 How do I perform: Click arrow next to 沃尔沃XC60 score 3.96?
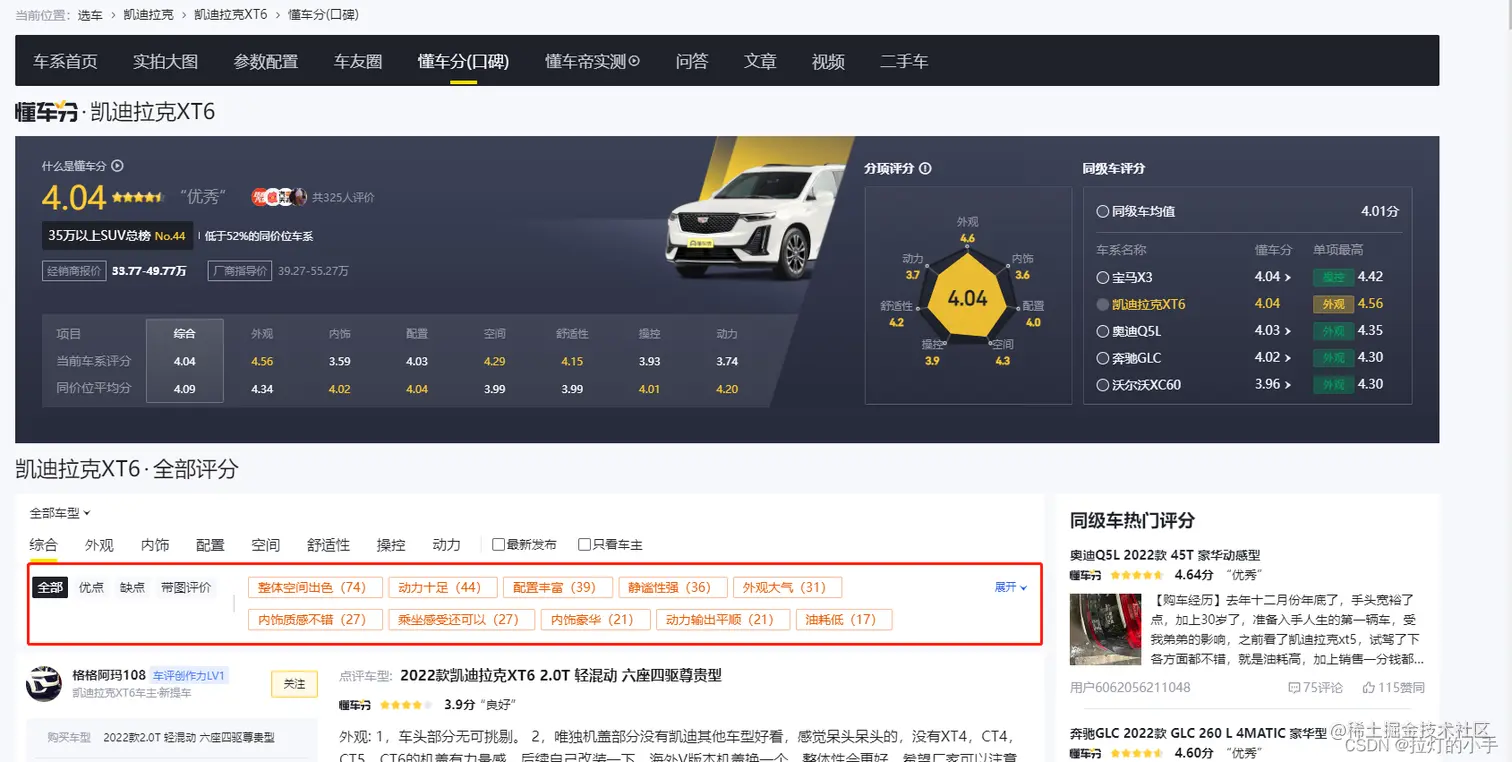coord(1288,385)
